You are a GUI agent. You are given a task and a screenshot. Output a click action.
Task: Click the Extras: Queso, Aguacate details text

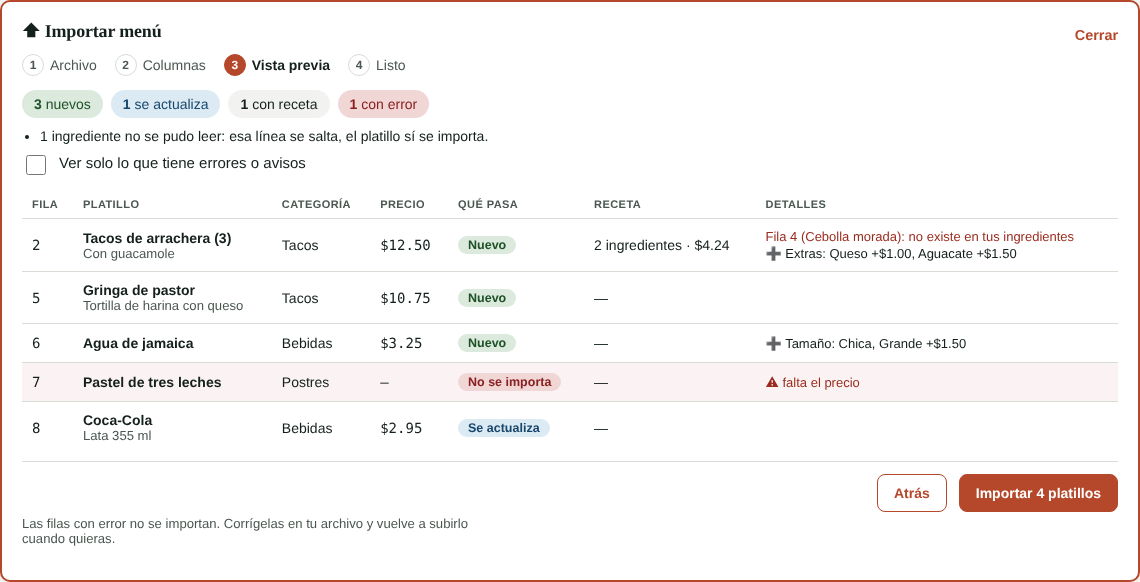(x=901, y=254)
